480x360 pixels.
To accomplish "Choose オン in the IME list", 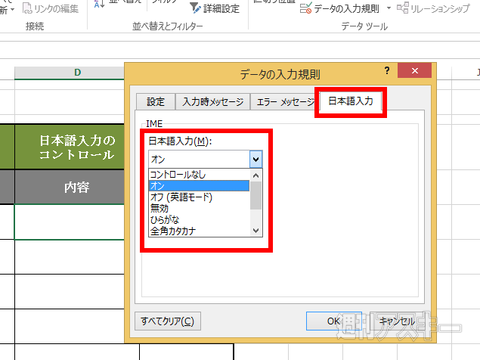I will (x=199, y=186).
